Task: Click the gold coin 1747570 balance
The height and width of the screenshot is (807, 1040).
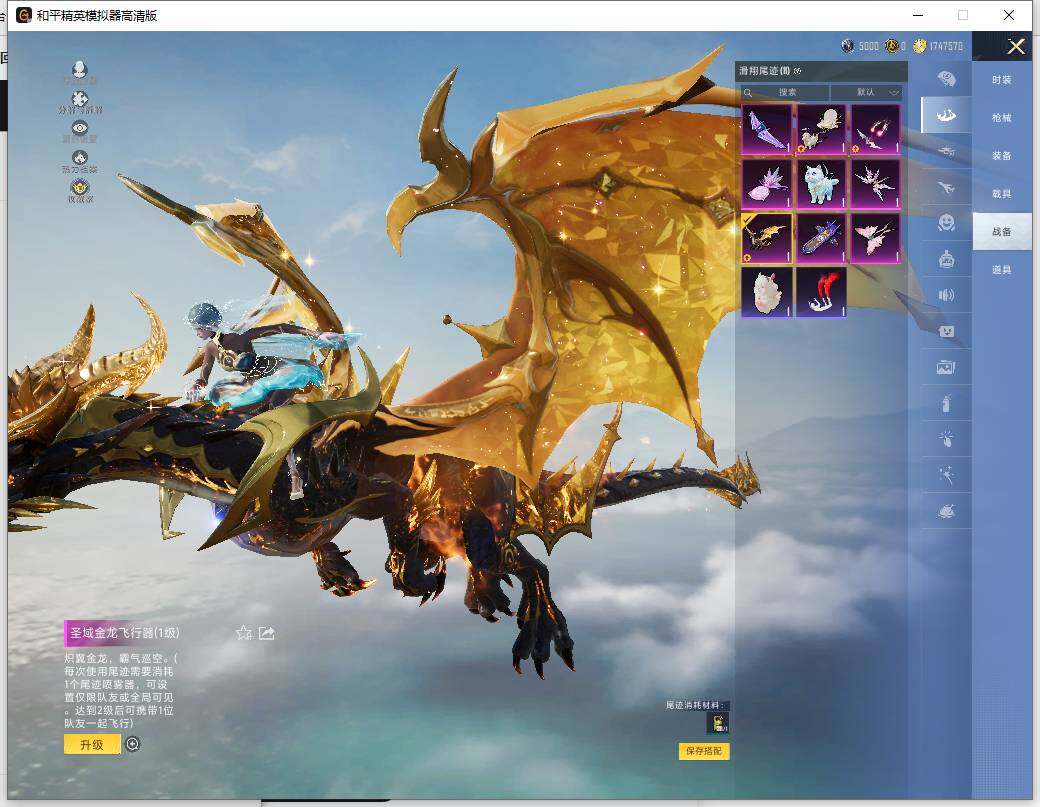Action: pyautogui.click(x=938, y=45)
